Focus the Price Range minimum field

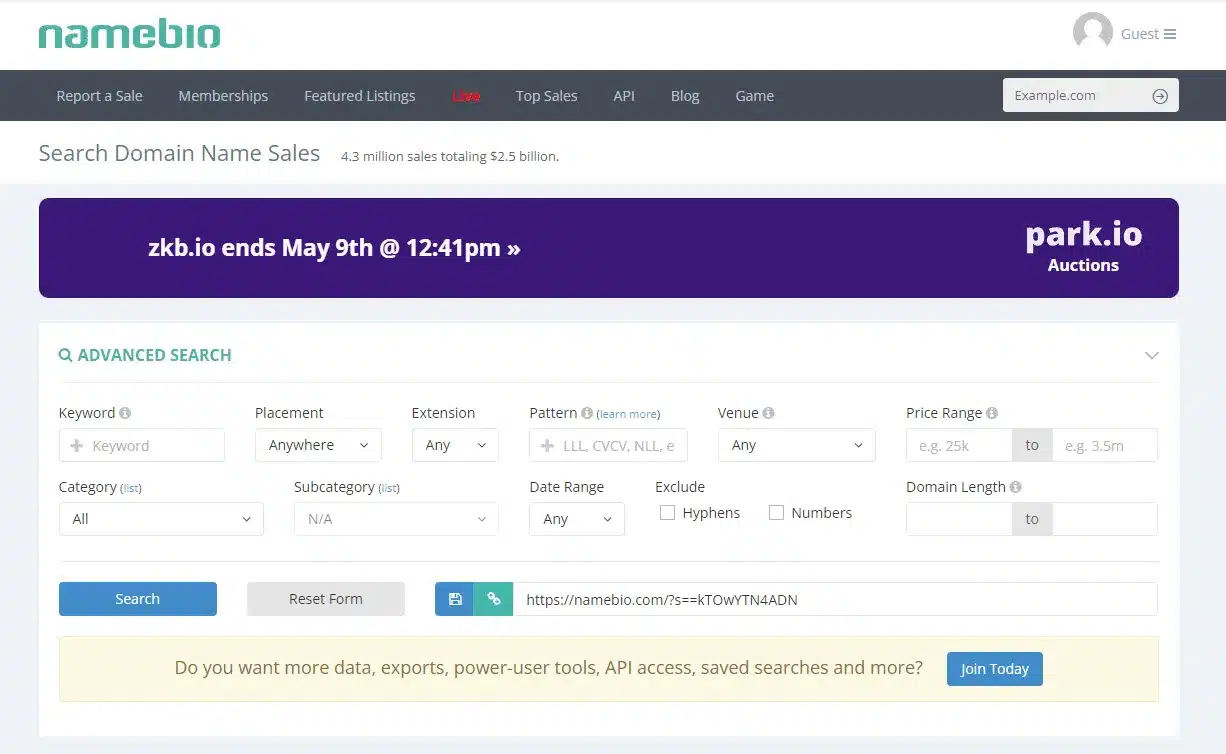click(959, 446)
